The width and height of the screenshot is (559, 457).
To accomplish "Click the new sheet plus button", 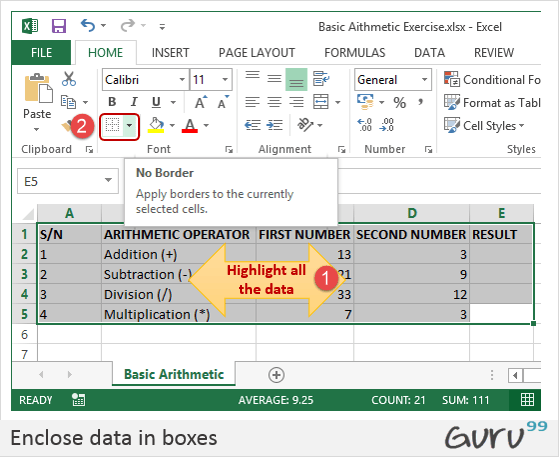I will click(276, 375).
